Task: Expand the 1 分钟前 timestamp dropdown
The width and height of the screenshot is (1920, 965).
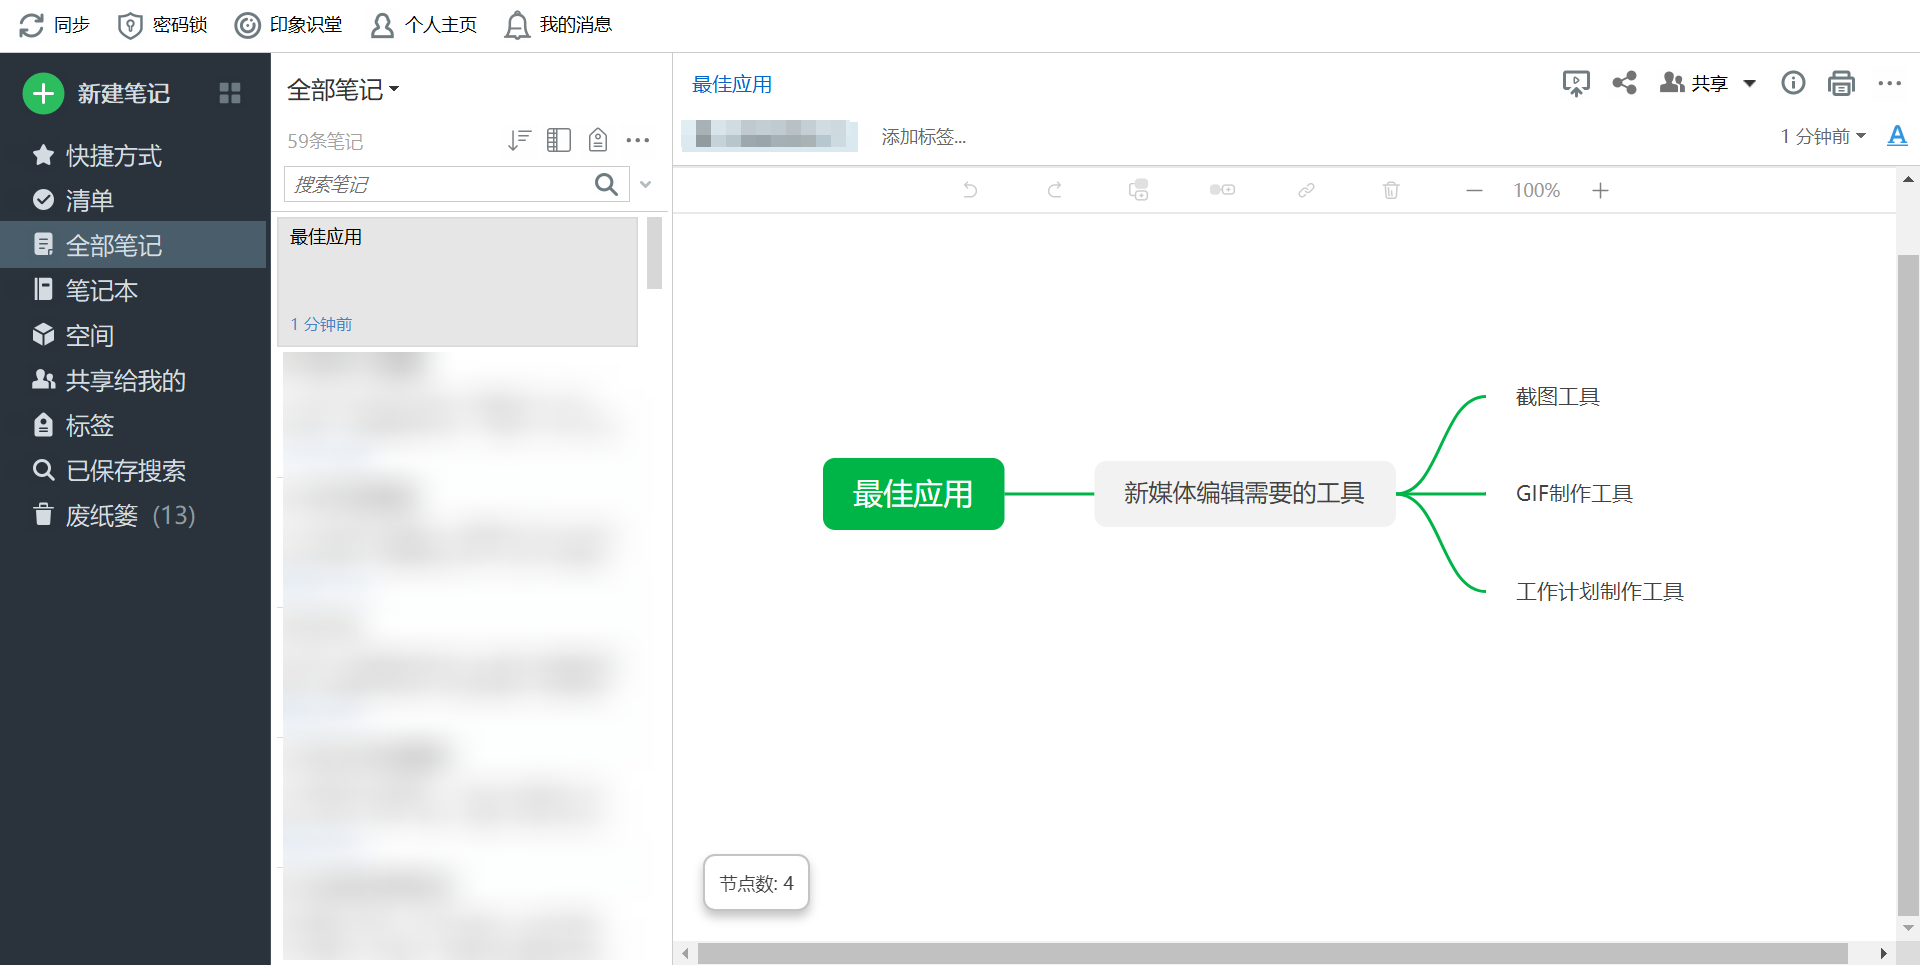Action: point(1862,136)
